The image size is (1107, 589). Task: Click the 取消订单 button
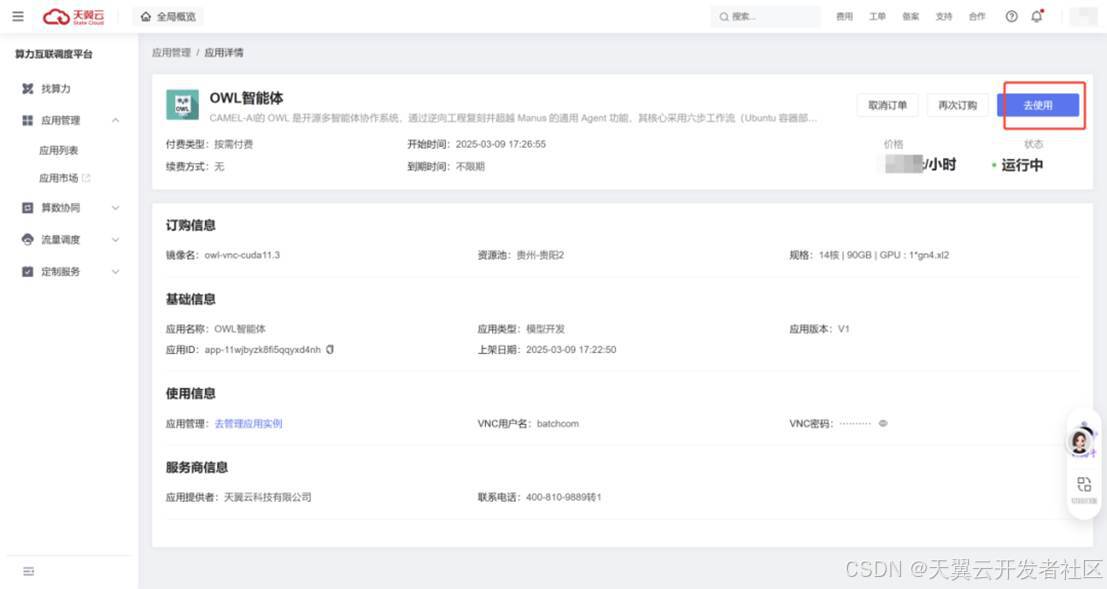point(887,106)
